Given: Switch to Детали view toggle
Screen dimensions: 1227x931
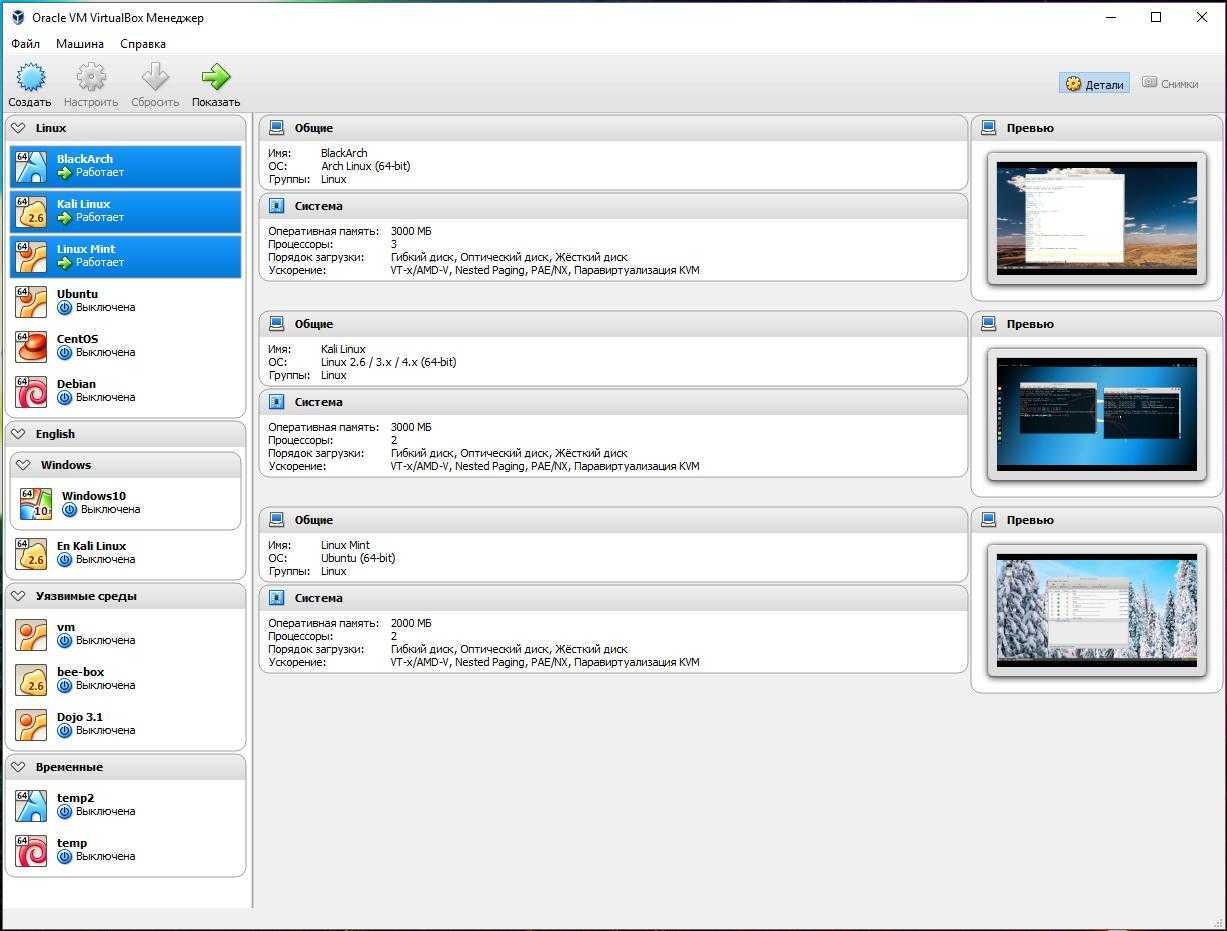Looking at the screenshot, I should click(1094, 84).
